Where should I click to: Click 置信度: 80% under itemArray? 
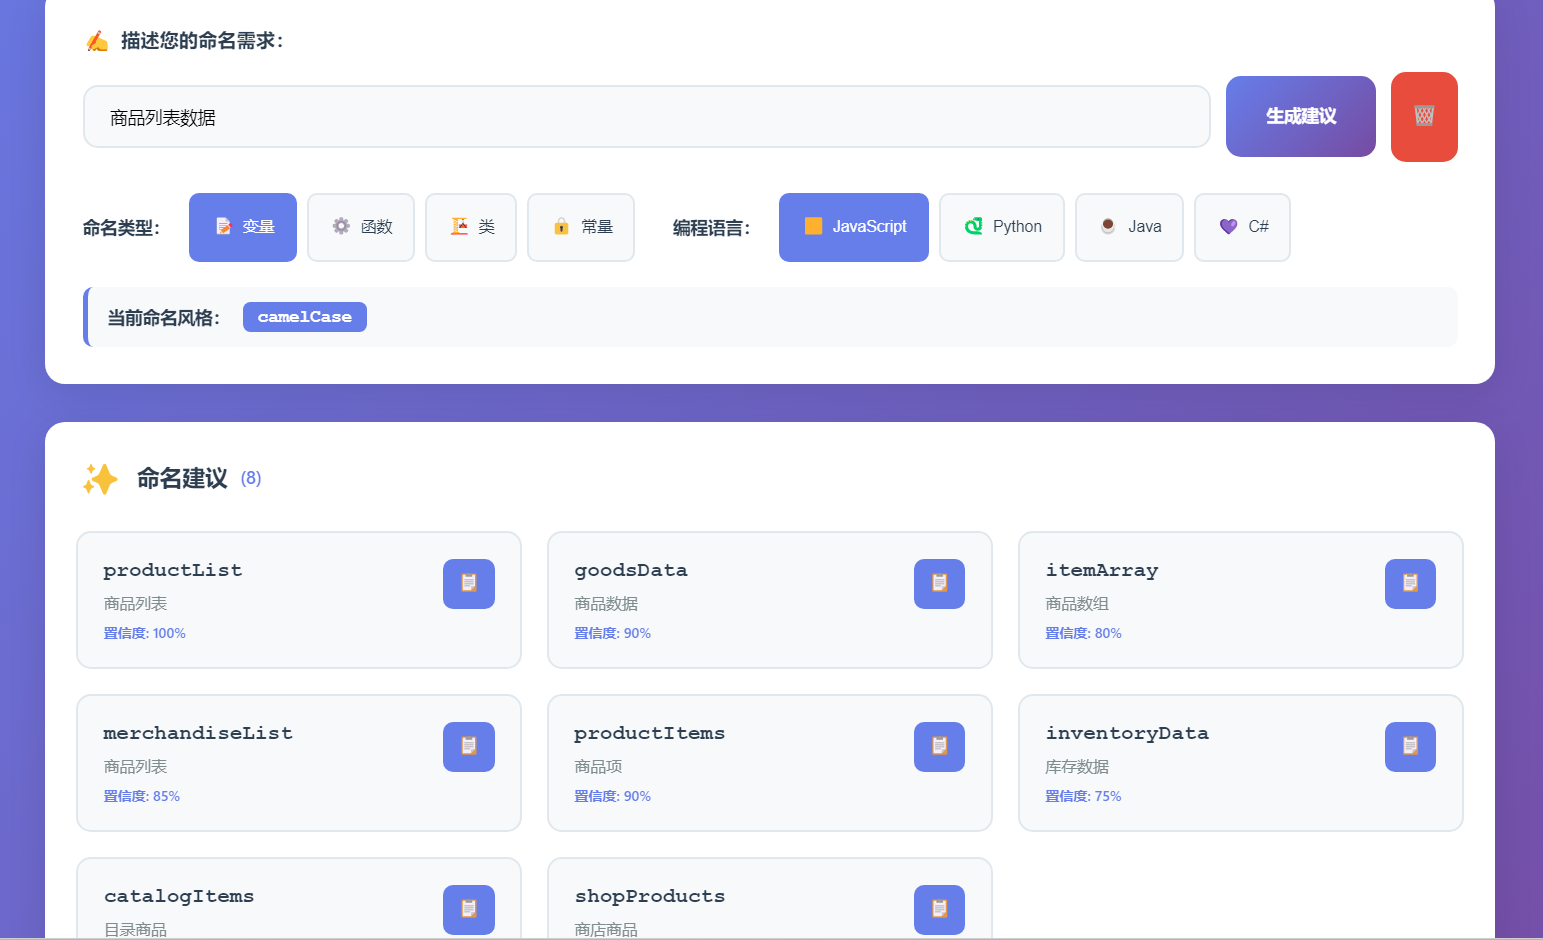1083,633
